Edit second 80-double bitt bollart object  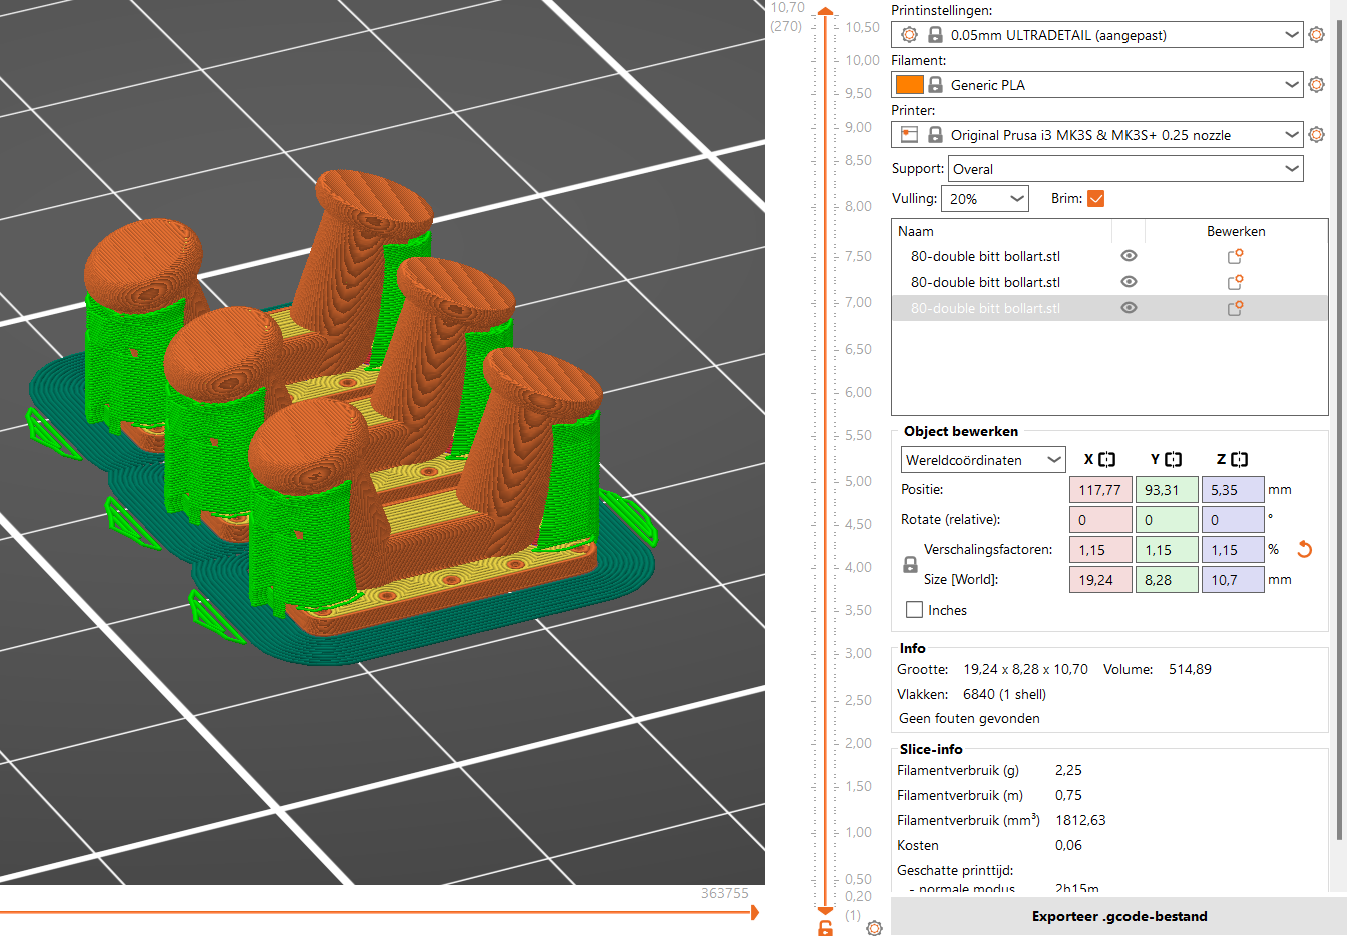tap(1235, 282)
